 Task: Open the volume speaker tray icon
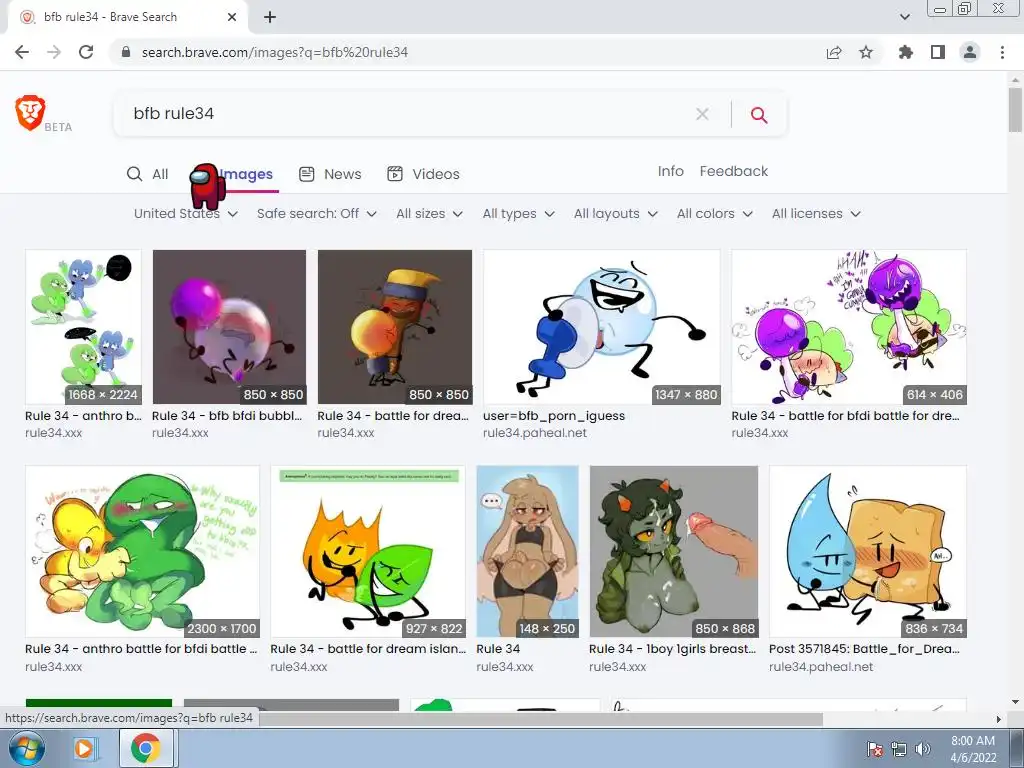(x=922, y=749)
